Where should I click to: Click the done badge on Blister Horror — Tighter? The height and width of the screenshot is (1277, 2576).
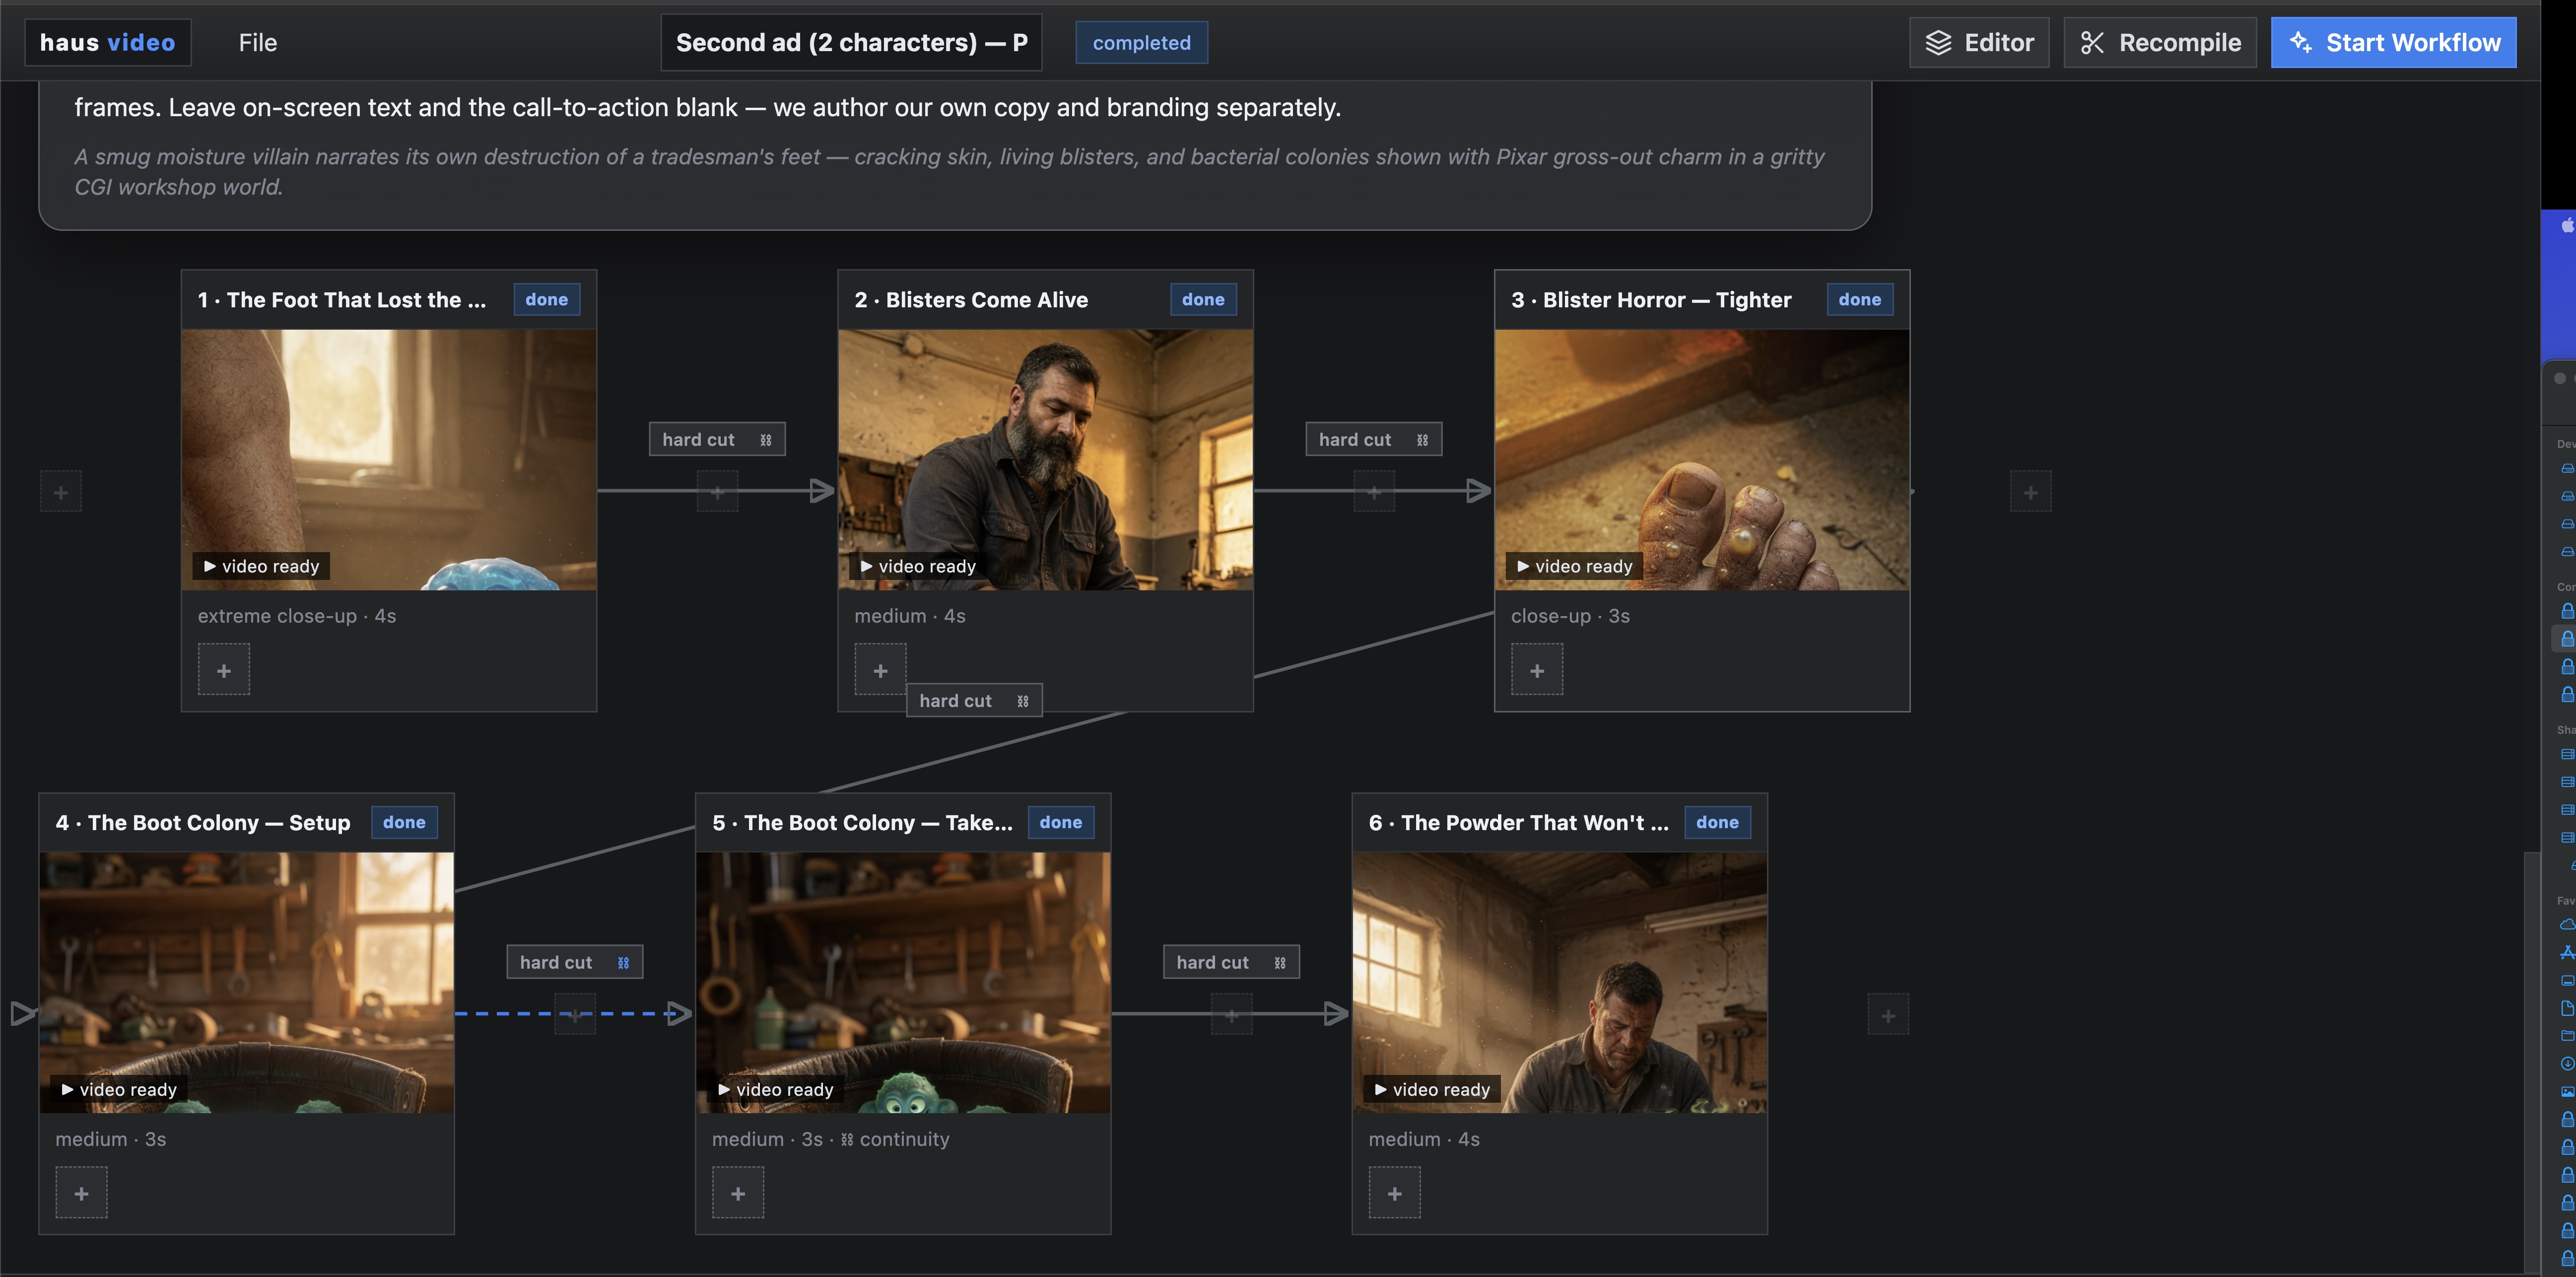click(1860, 299)
